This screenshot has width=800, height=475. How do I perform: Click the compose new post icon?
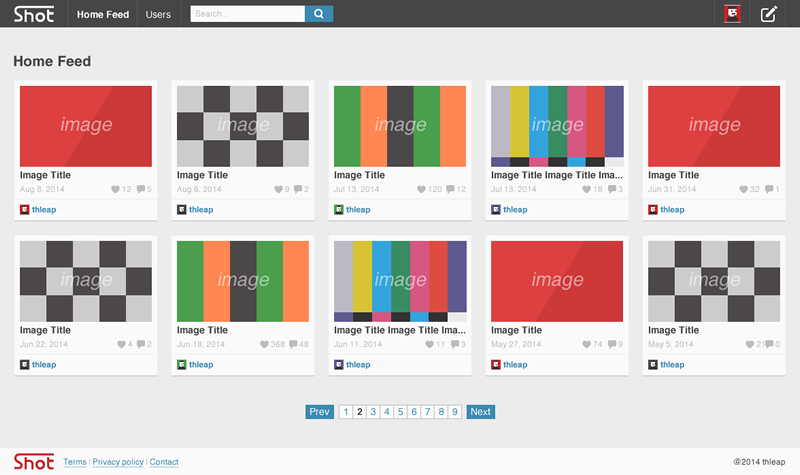tap(768, 14)
